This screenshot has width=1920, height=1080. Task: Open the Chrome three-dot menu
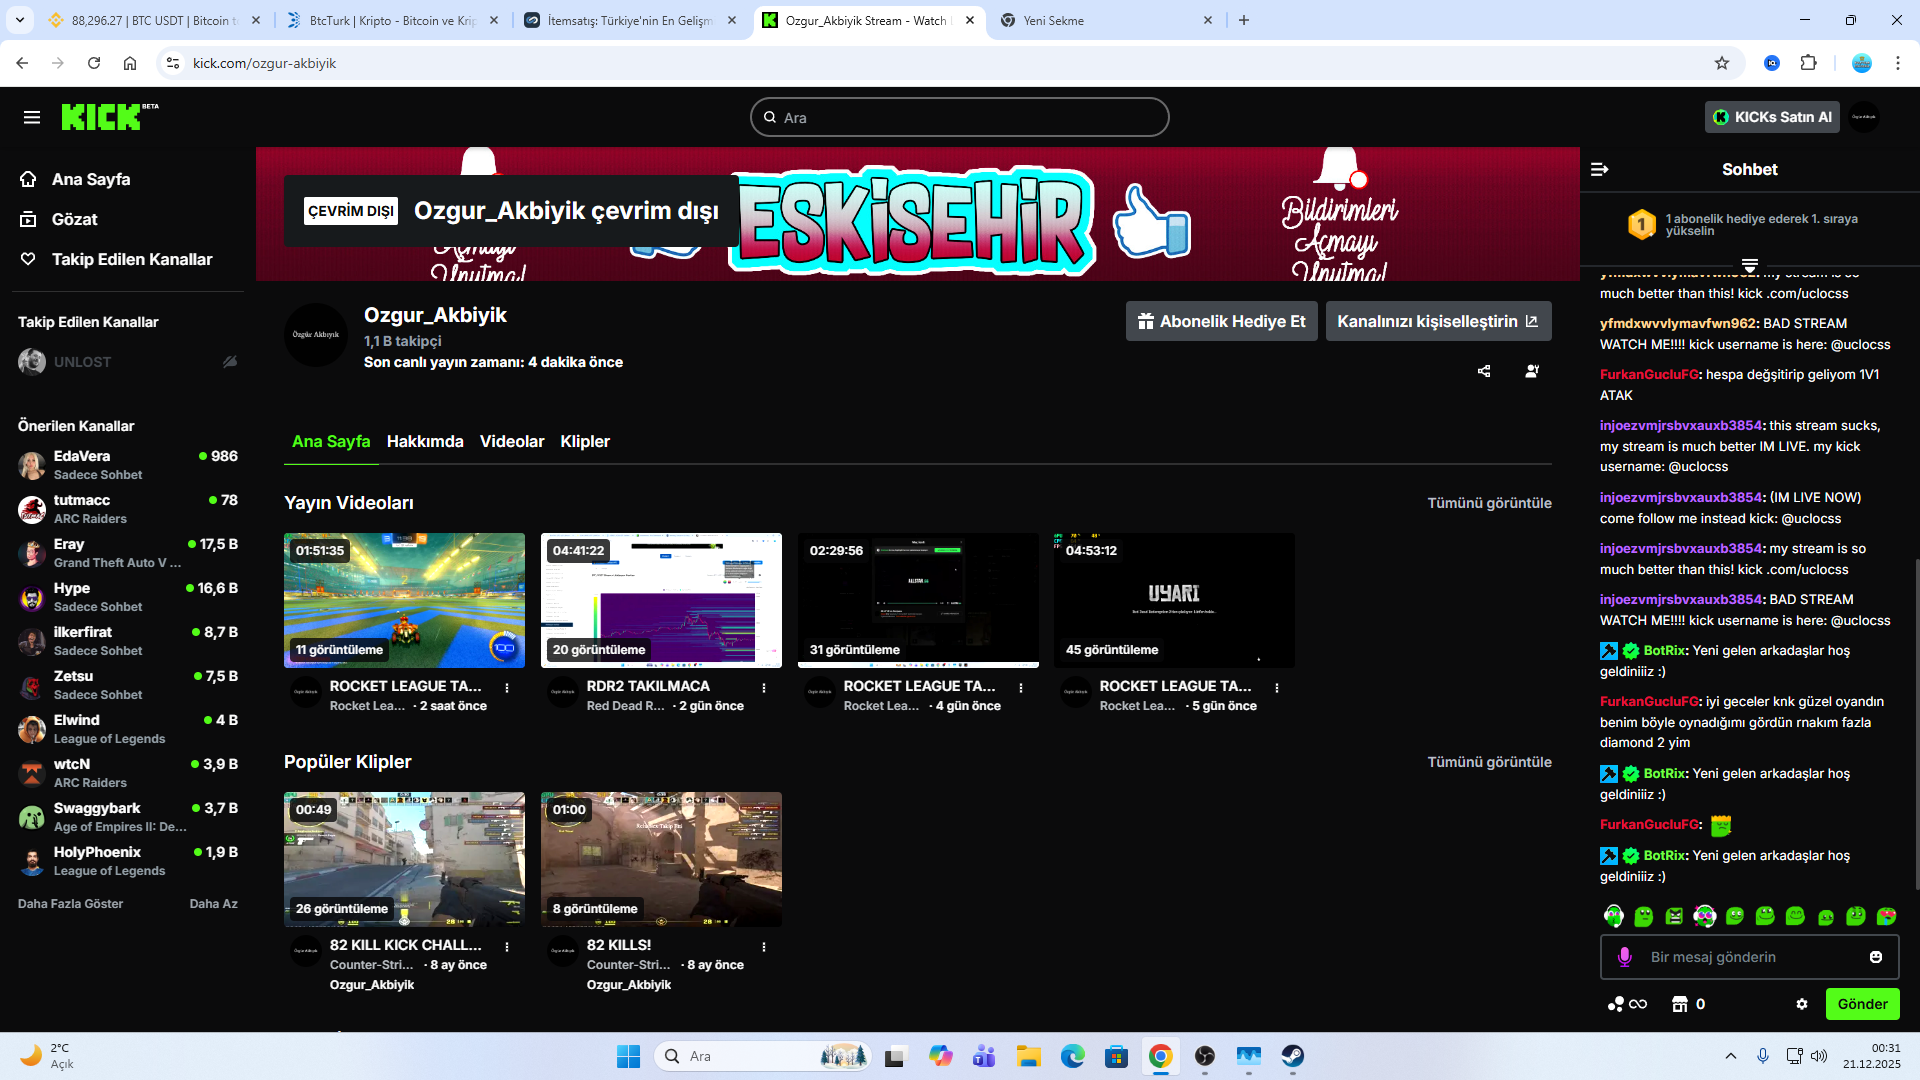coord(1898,63)
